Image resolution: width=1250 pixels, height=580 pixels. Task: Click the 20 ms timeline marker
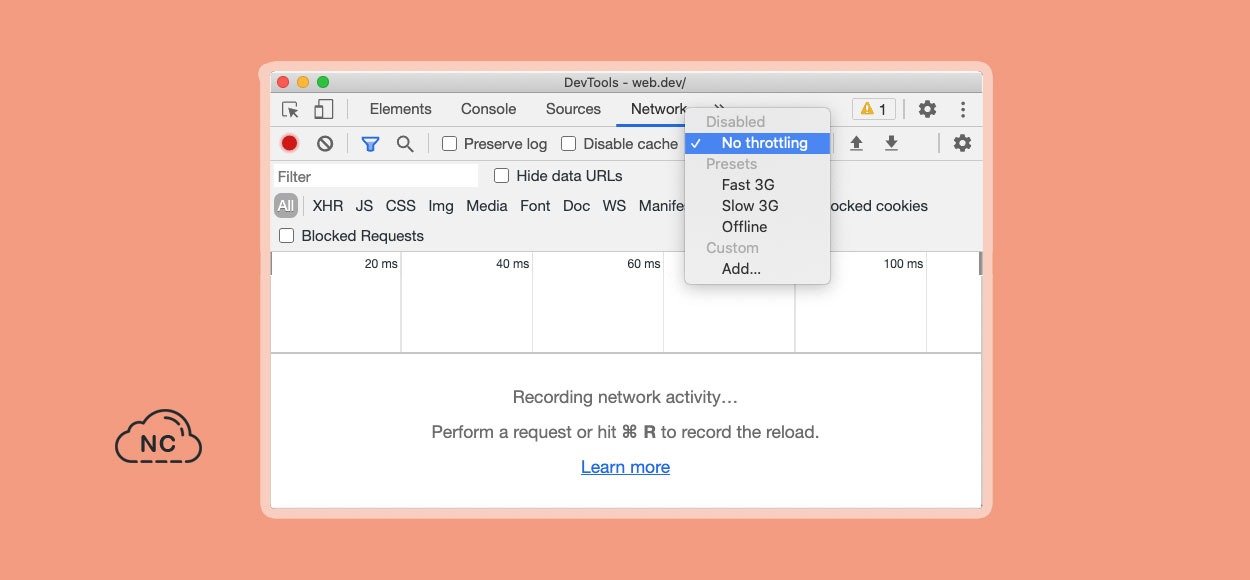381,264
